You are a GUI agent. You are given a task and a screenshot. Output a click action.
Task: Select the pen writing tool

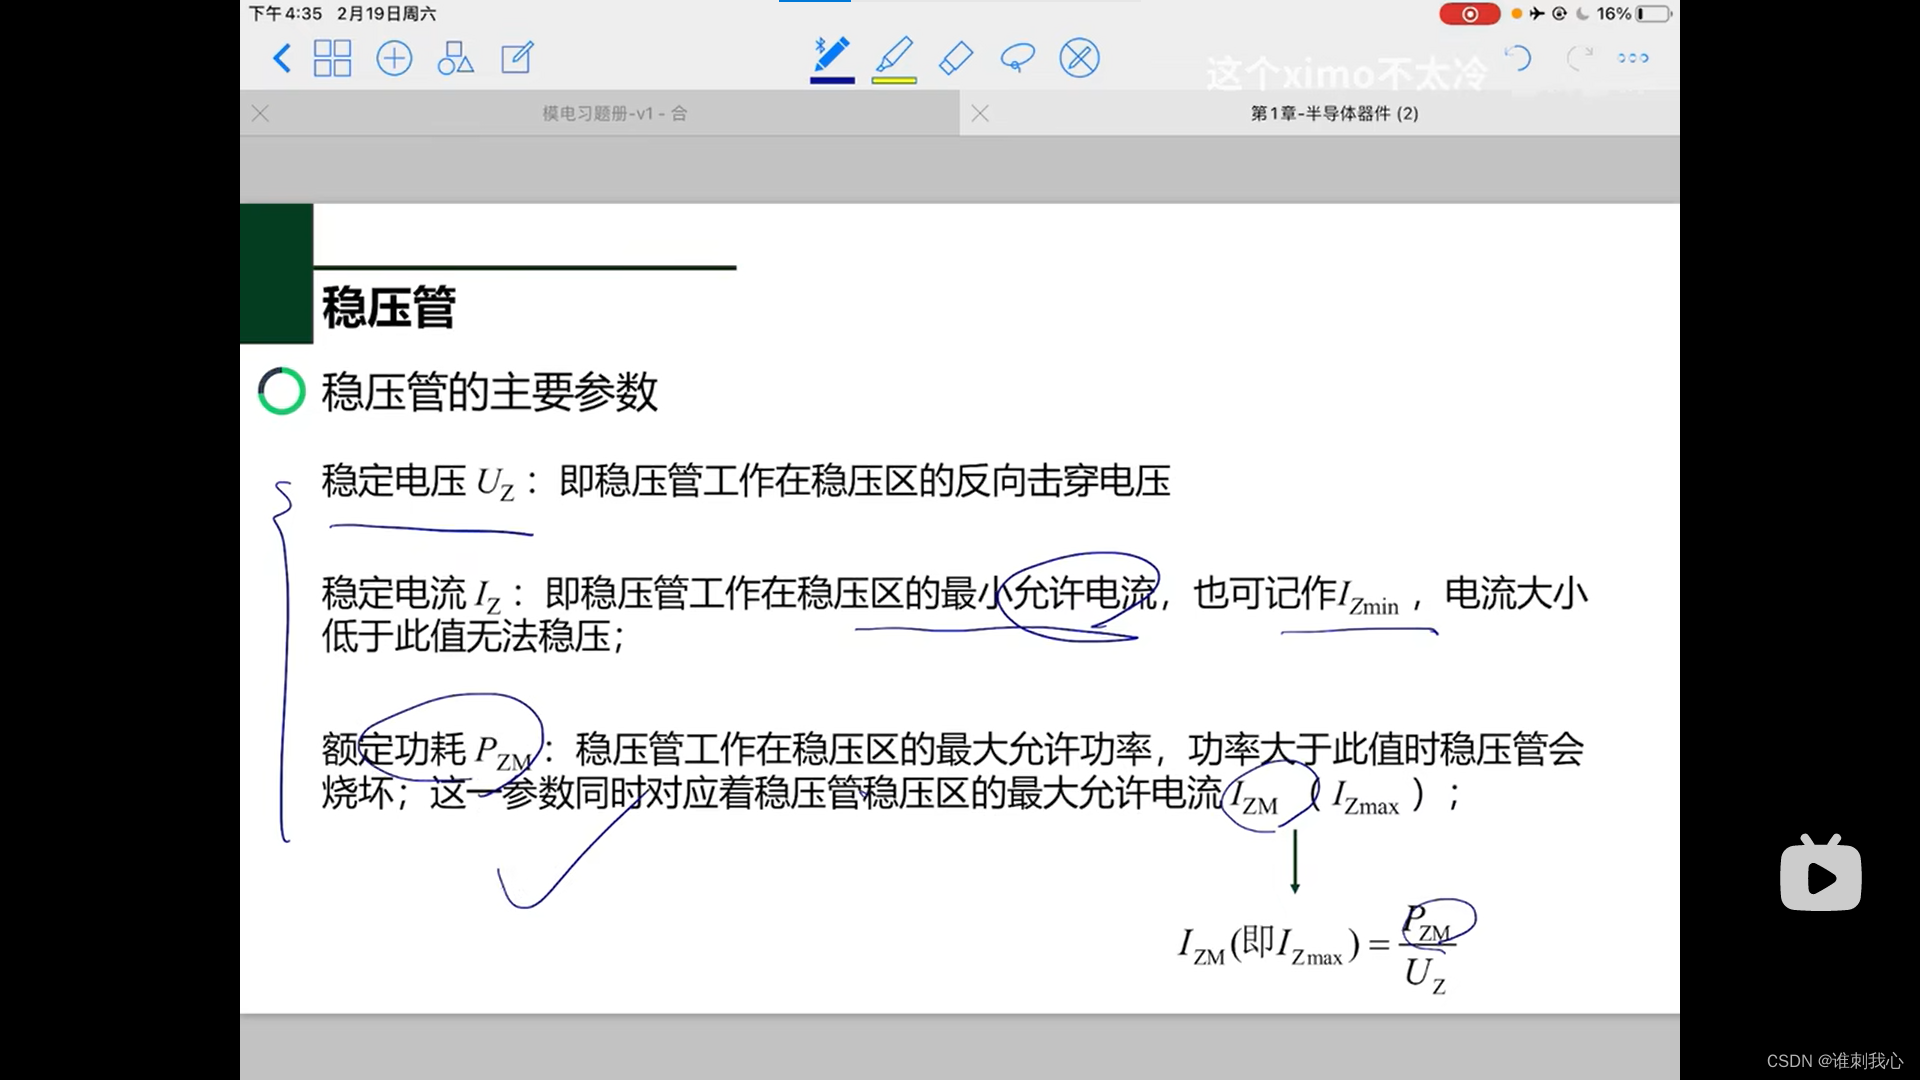(x=831, y=55)
